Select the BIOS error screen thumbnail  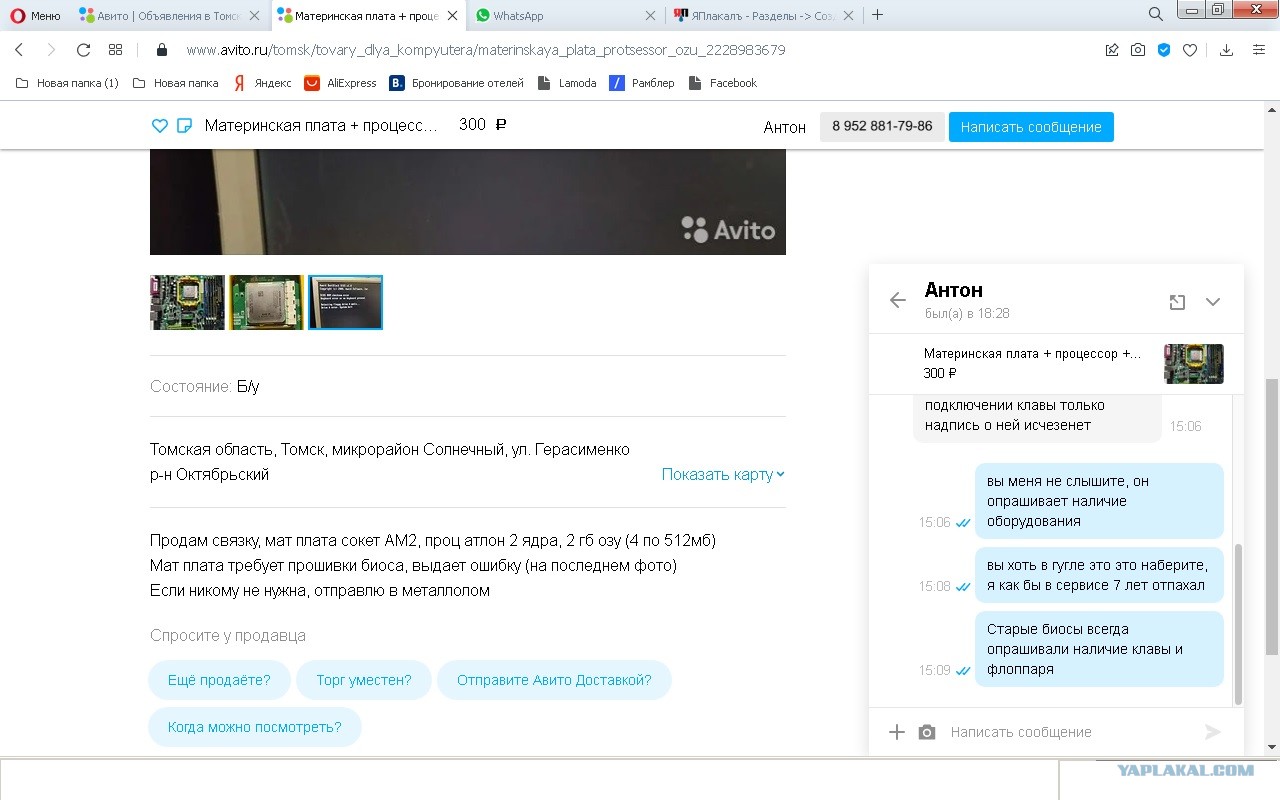(x=345, y=302)
